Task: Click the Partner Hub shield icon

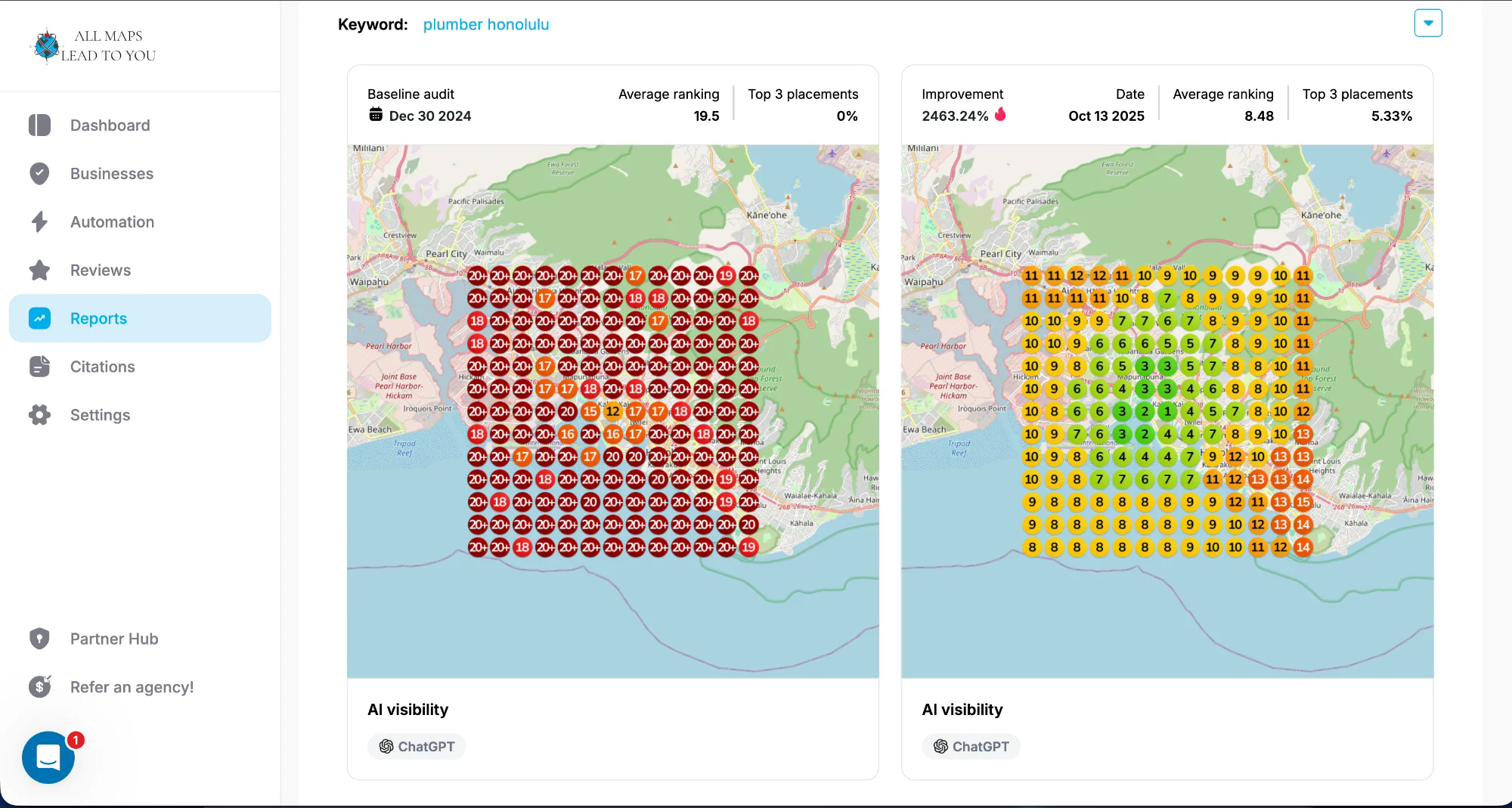Action: (x=39, y=639)
